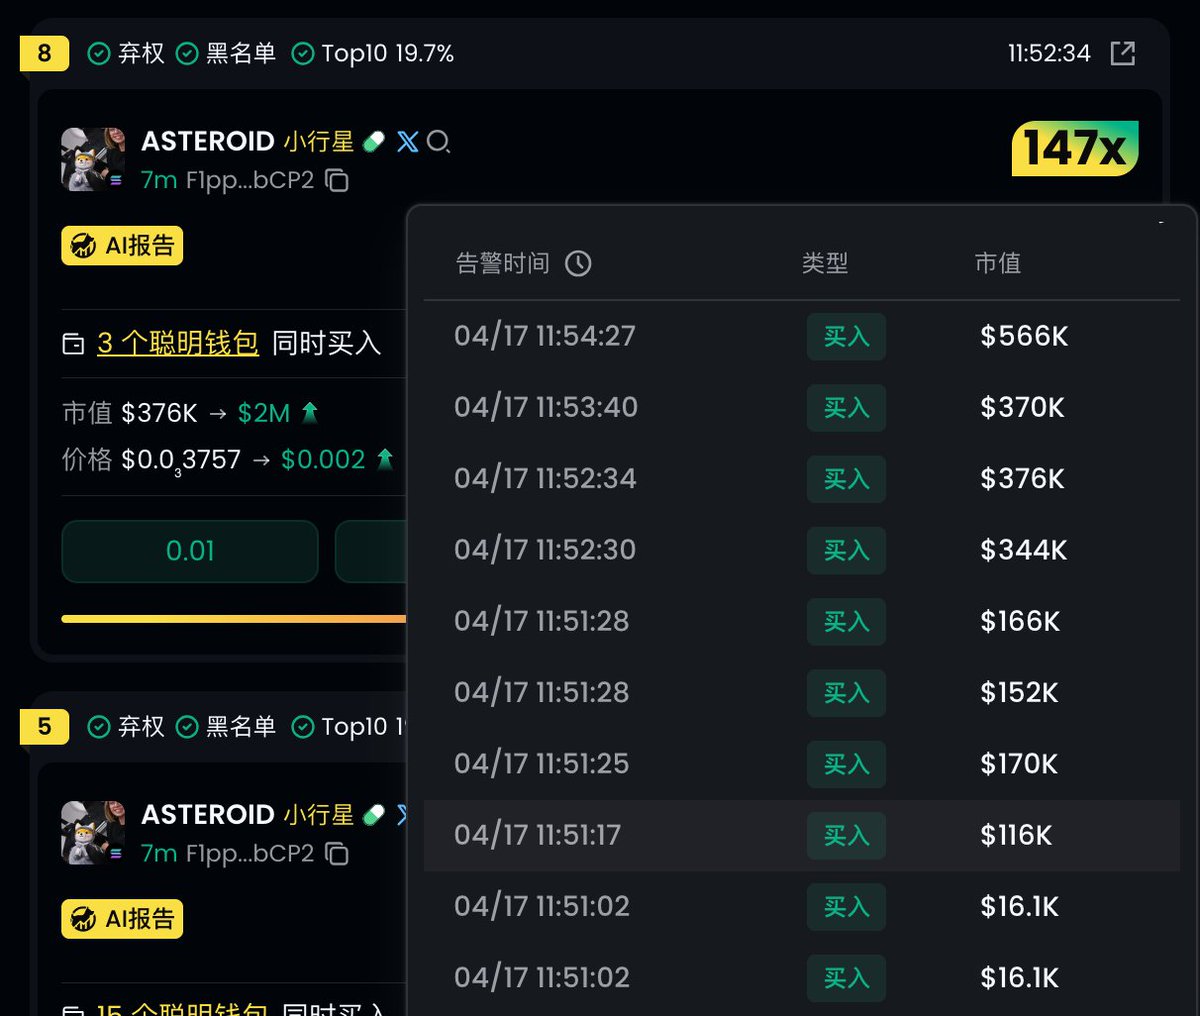Click the pill icon in second ASTEROID card
The image size is (1200, 1016).
click(x=374, y=815)
